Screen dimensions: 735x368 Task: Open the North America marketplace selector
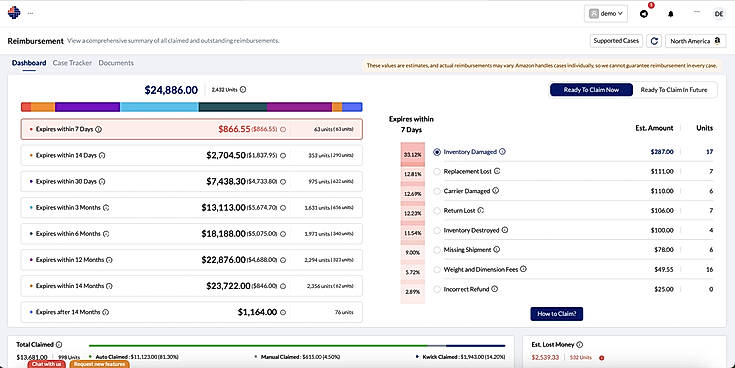click(695, 41)
